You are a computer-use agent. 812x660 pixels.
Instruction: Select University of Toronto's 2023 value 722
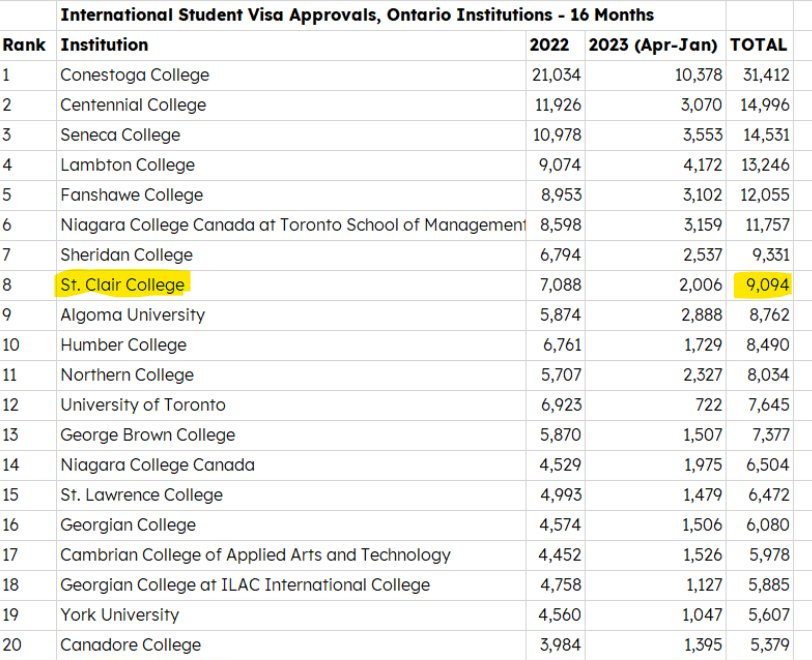coord(655,406)
